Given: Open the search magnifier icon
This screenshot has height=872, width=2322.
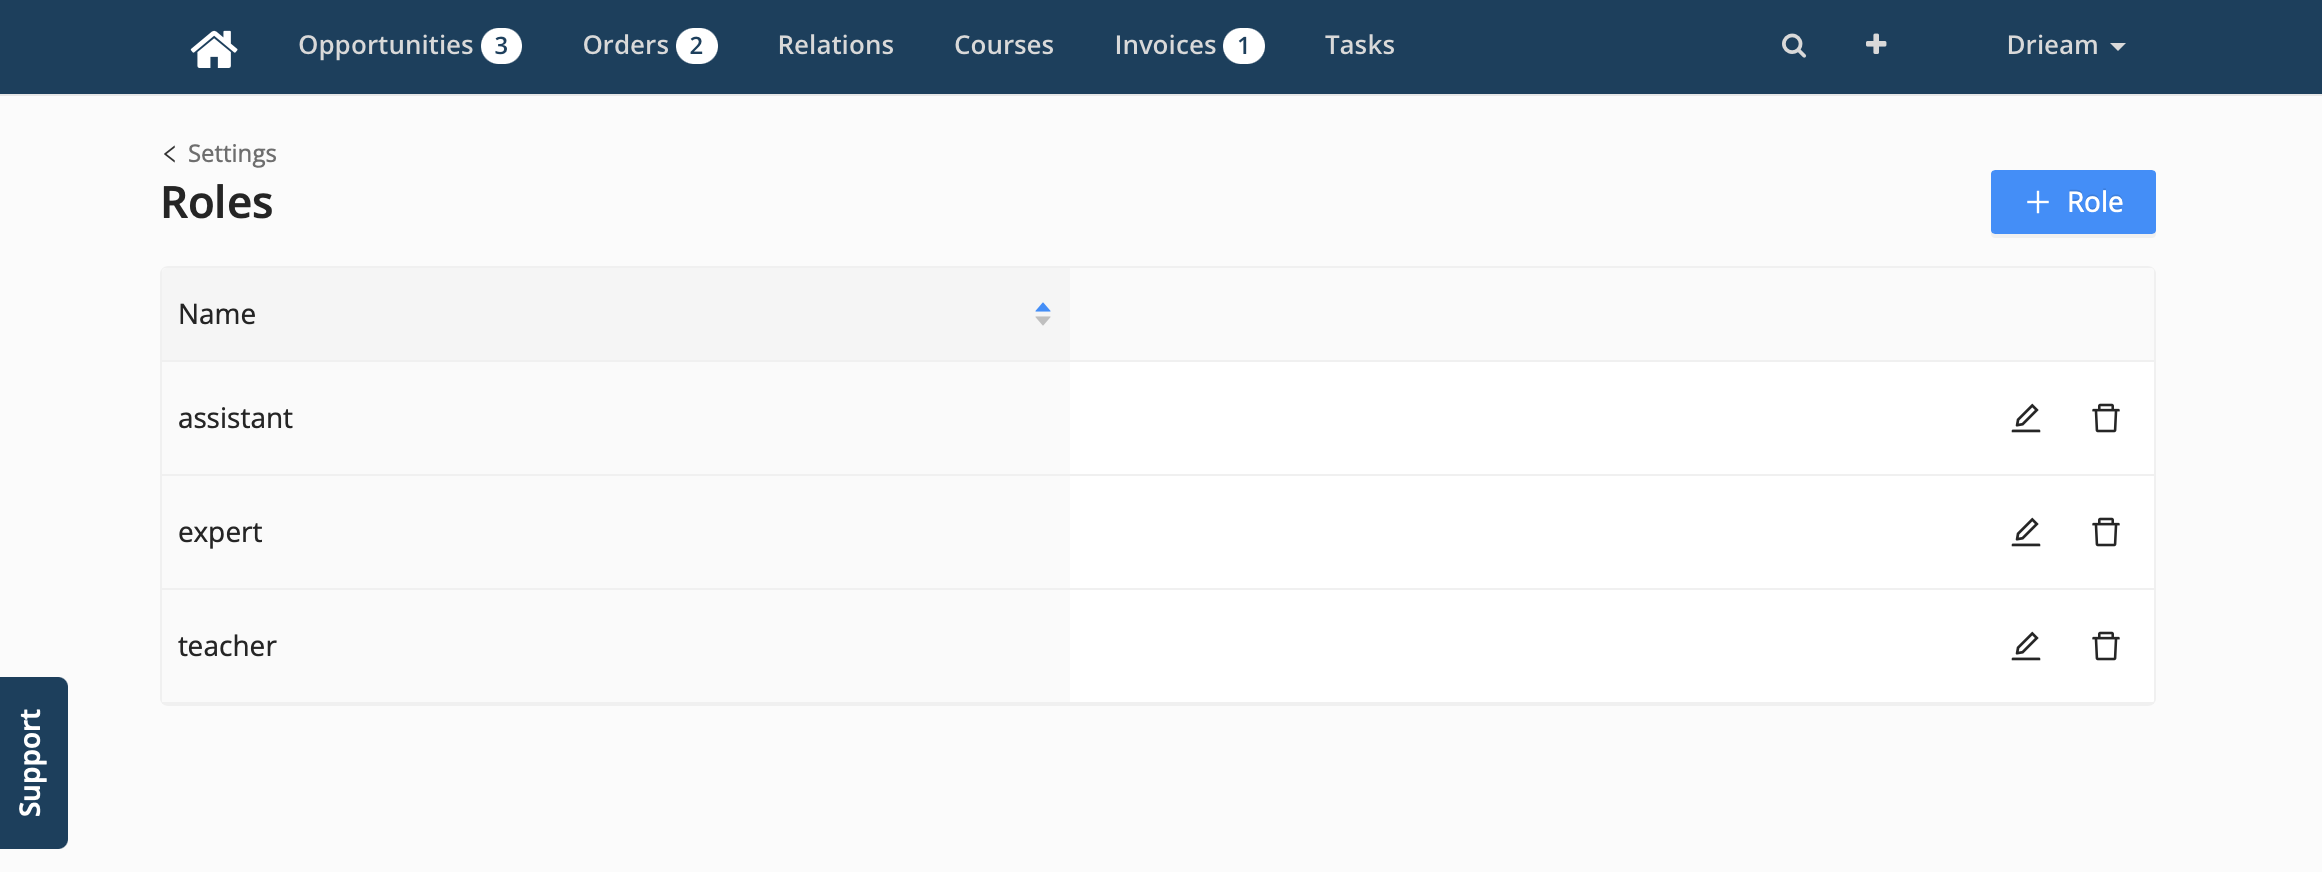Looking at the screenshot, I should click(1793, 46).
